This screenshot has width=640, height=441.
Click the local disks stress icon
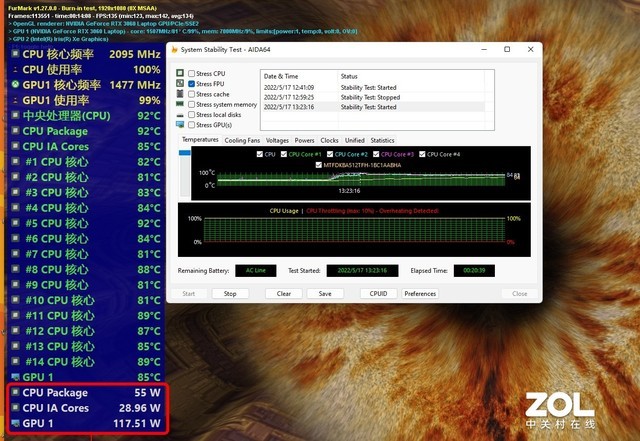point(180,115)
